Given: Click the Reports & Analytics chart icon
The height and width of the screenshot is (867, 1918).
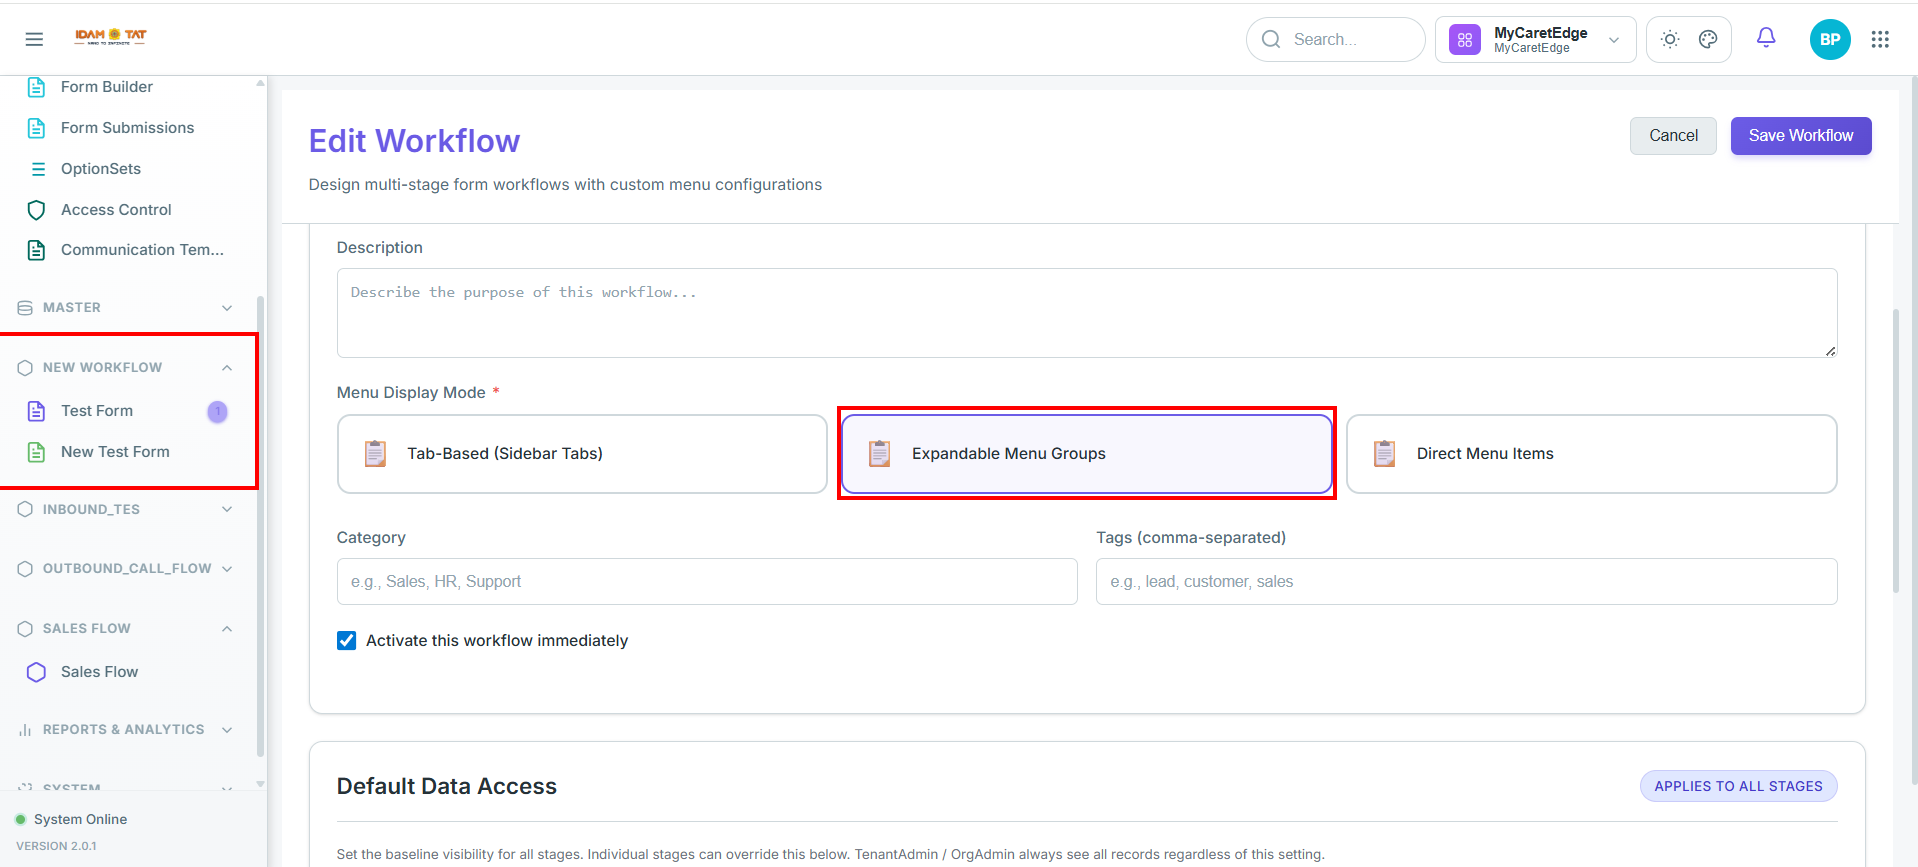Looking at the screenshot, I should [x=25, y=730].
